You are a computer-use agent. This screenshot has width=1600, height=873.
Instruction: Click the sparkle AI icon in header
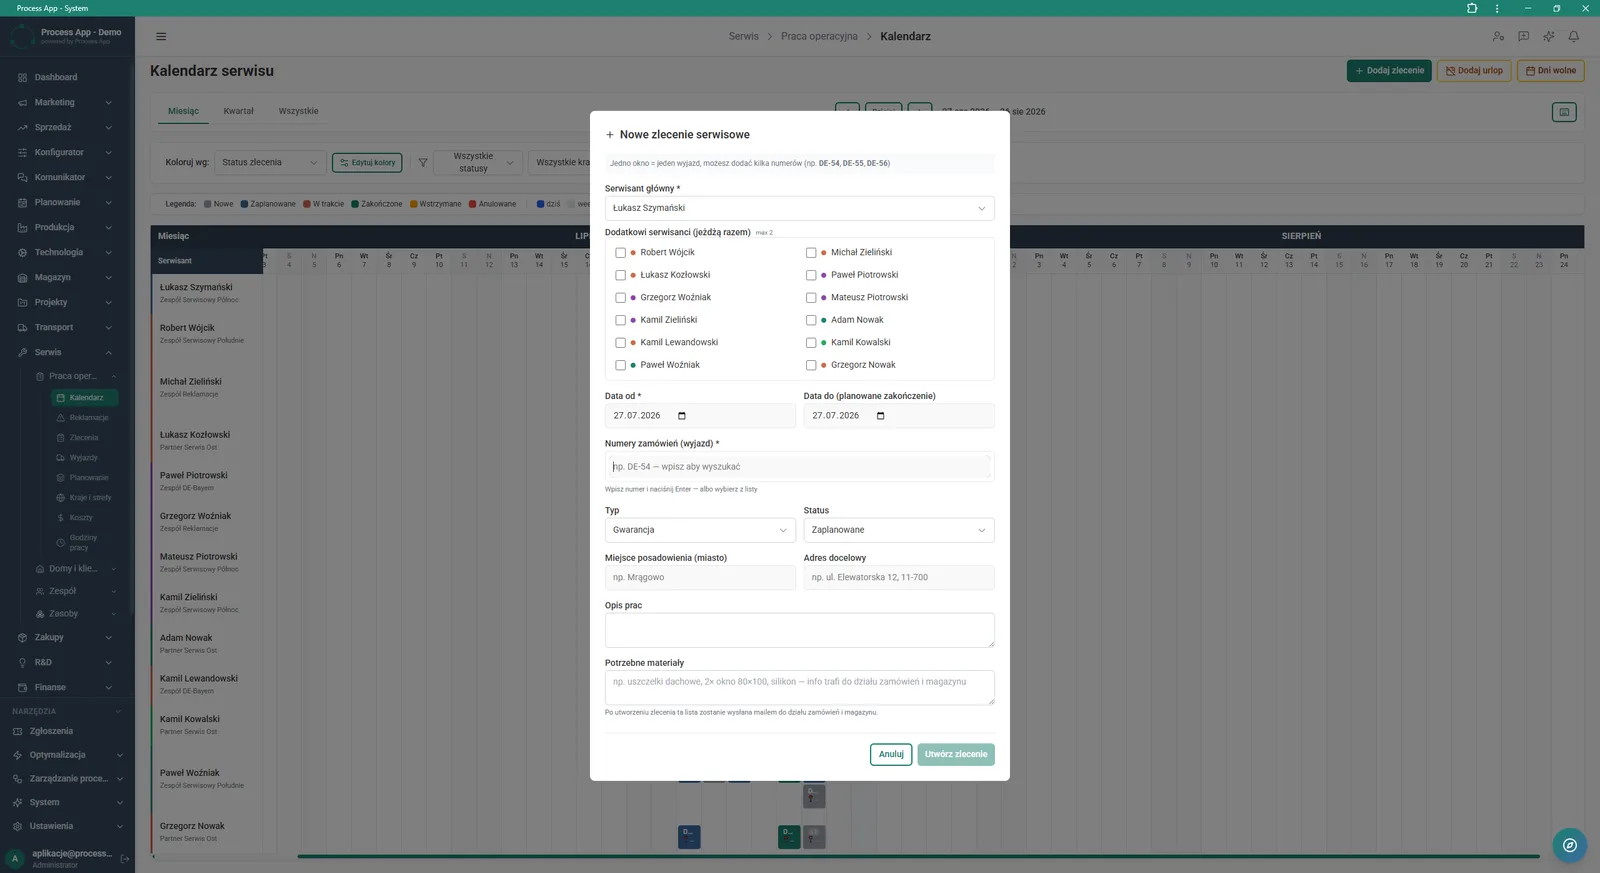tap(1548, 36)
